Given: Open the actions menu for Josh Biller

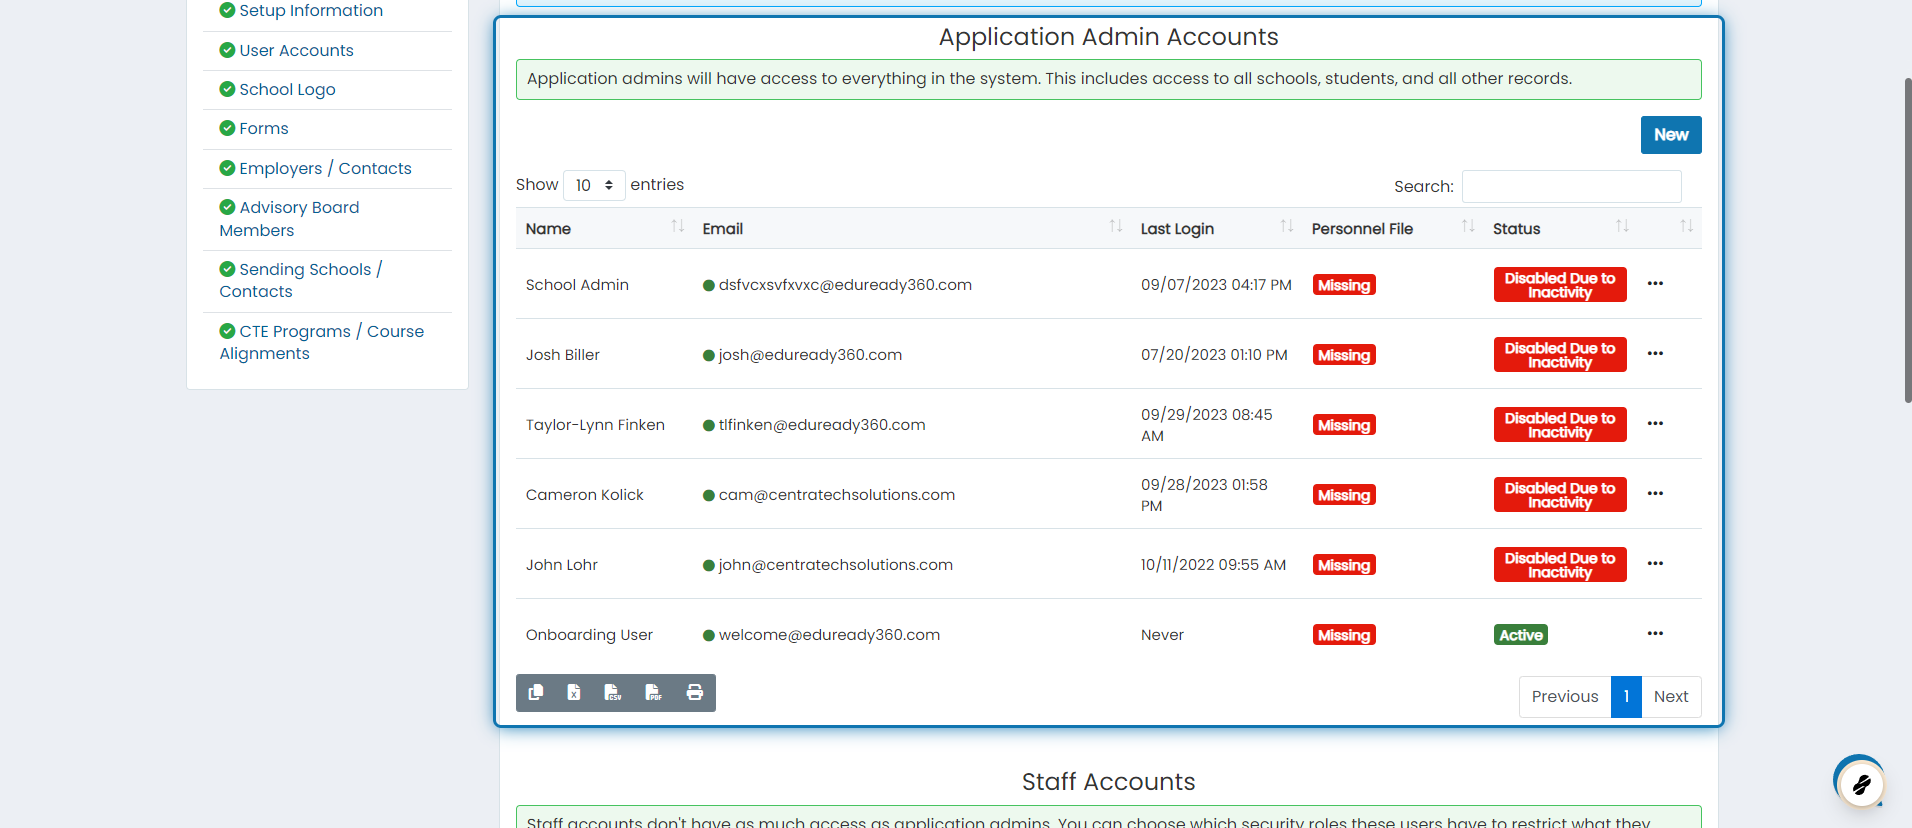Looking at the screenshot, I should point(1655,354).
